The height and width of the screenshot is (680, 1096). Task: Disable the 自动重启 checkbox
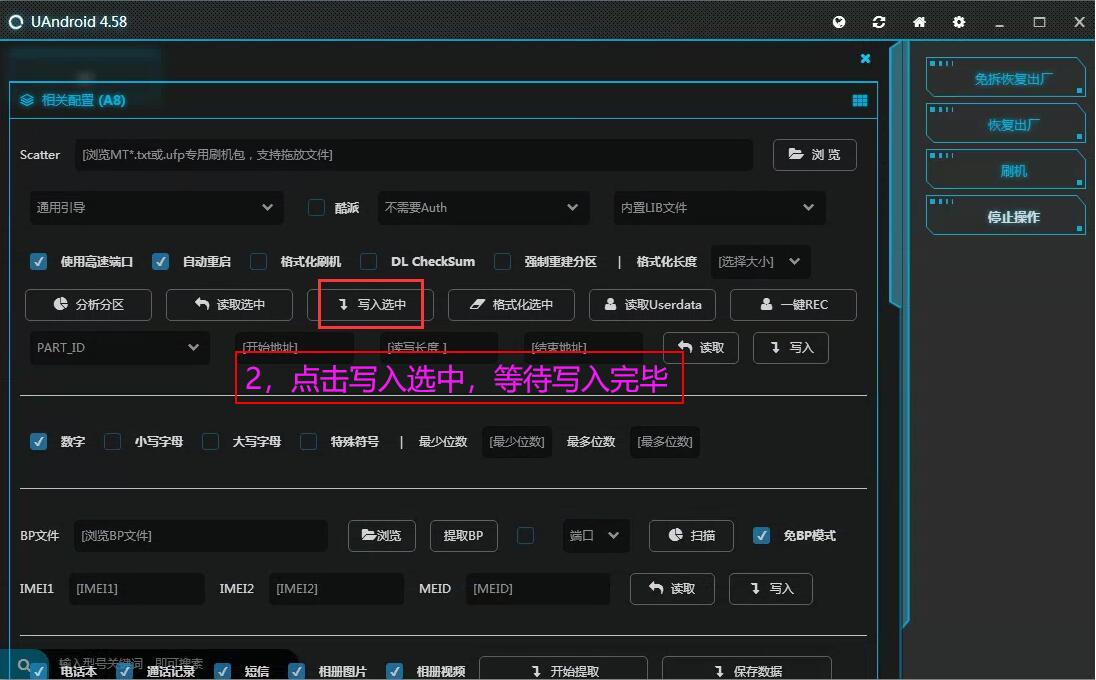tap(160, 261)
